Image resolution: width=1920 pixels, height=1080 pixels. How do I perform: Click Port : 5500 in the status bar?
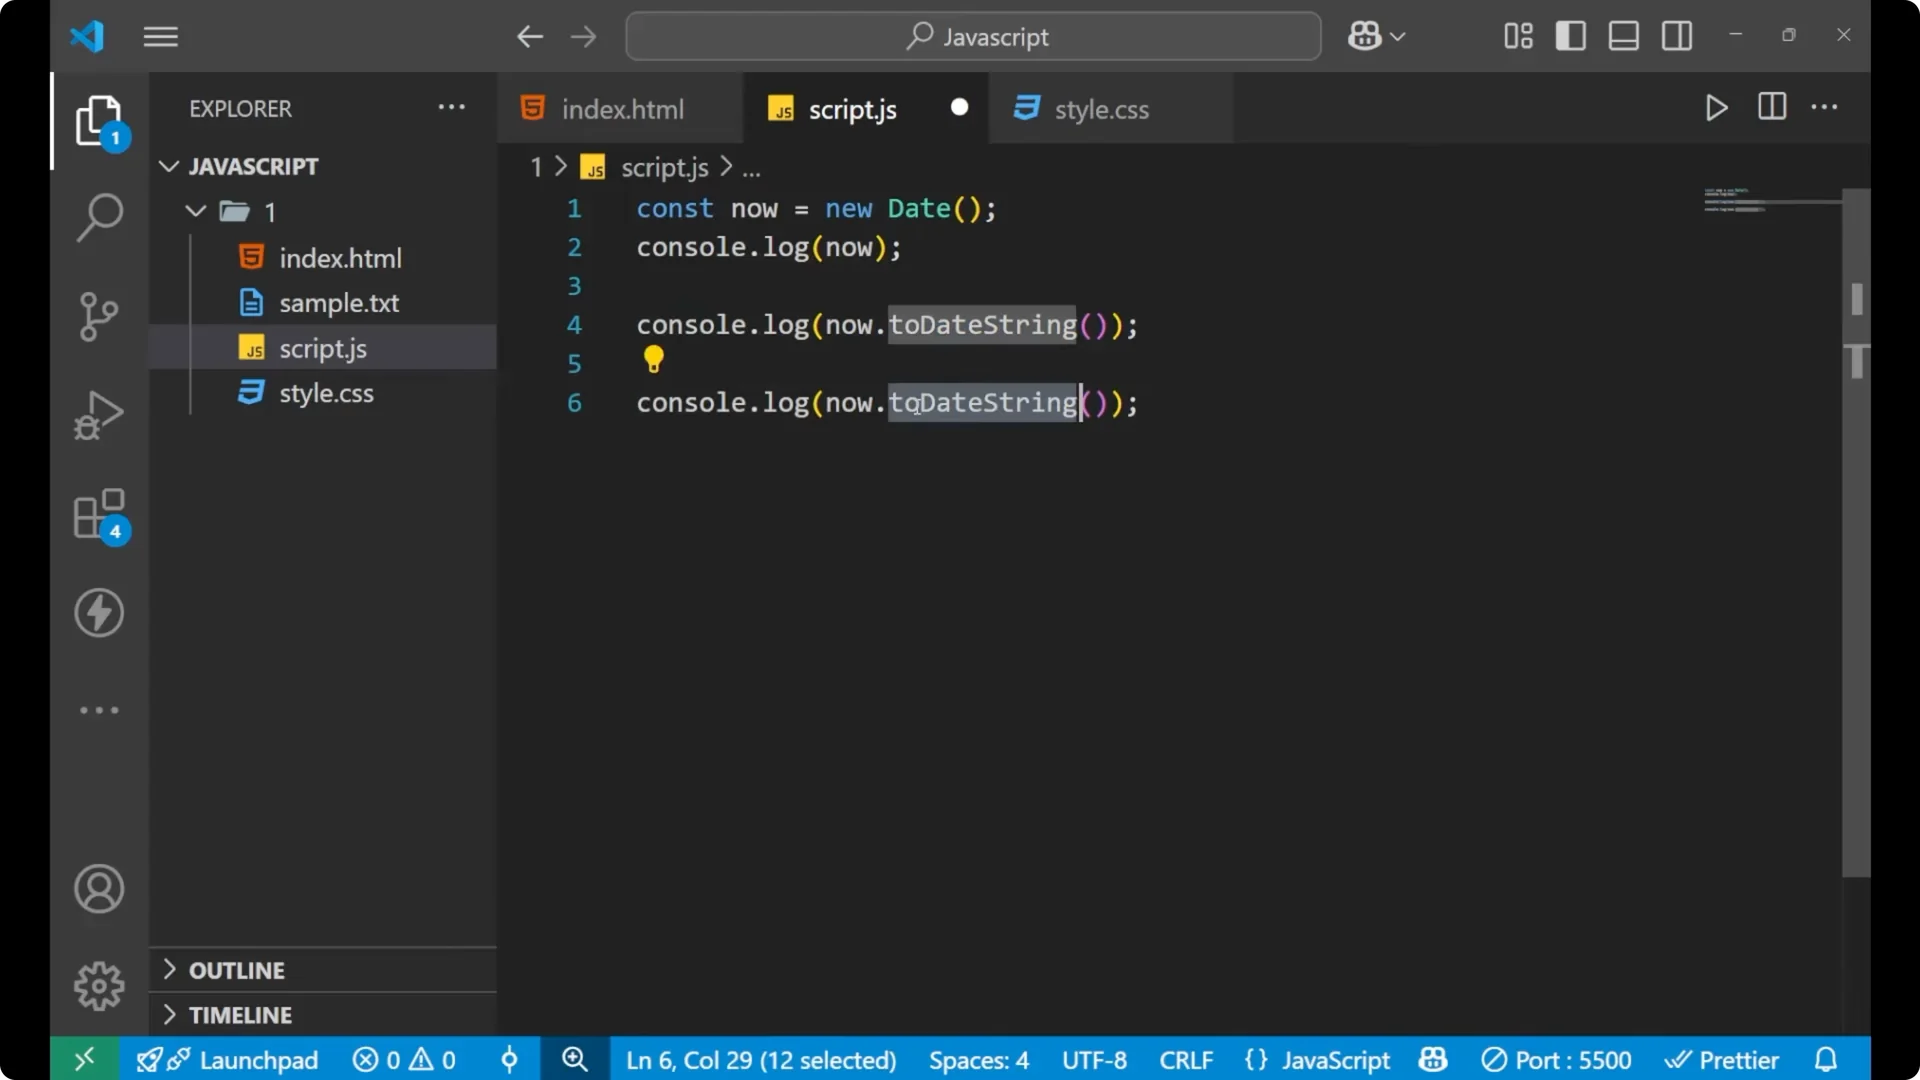click(x=1557, y=1059)
